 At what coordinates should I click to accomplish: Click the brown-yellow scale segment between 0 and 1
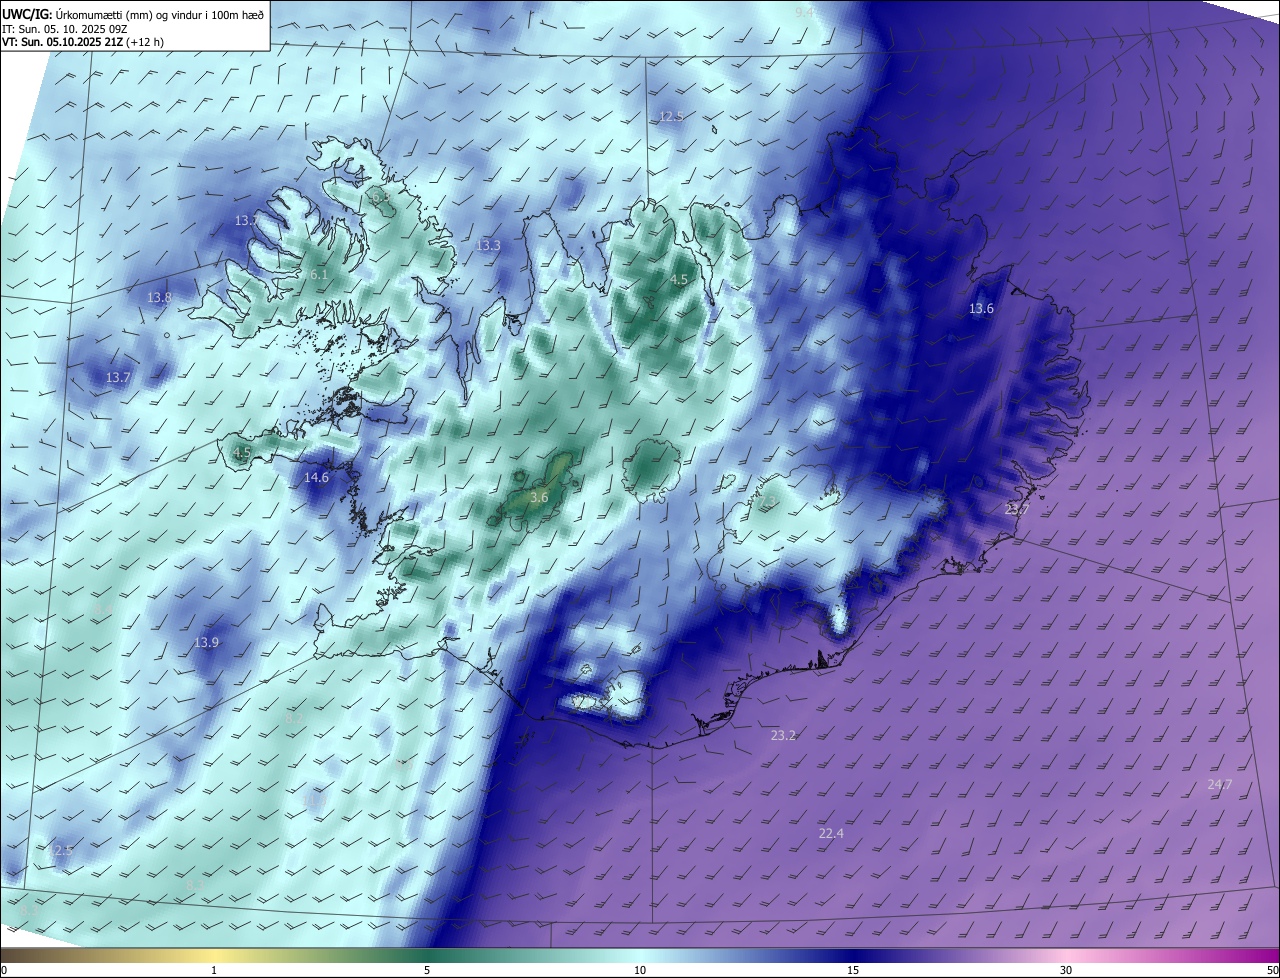pos(107,956)
